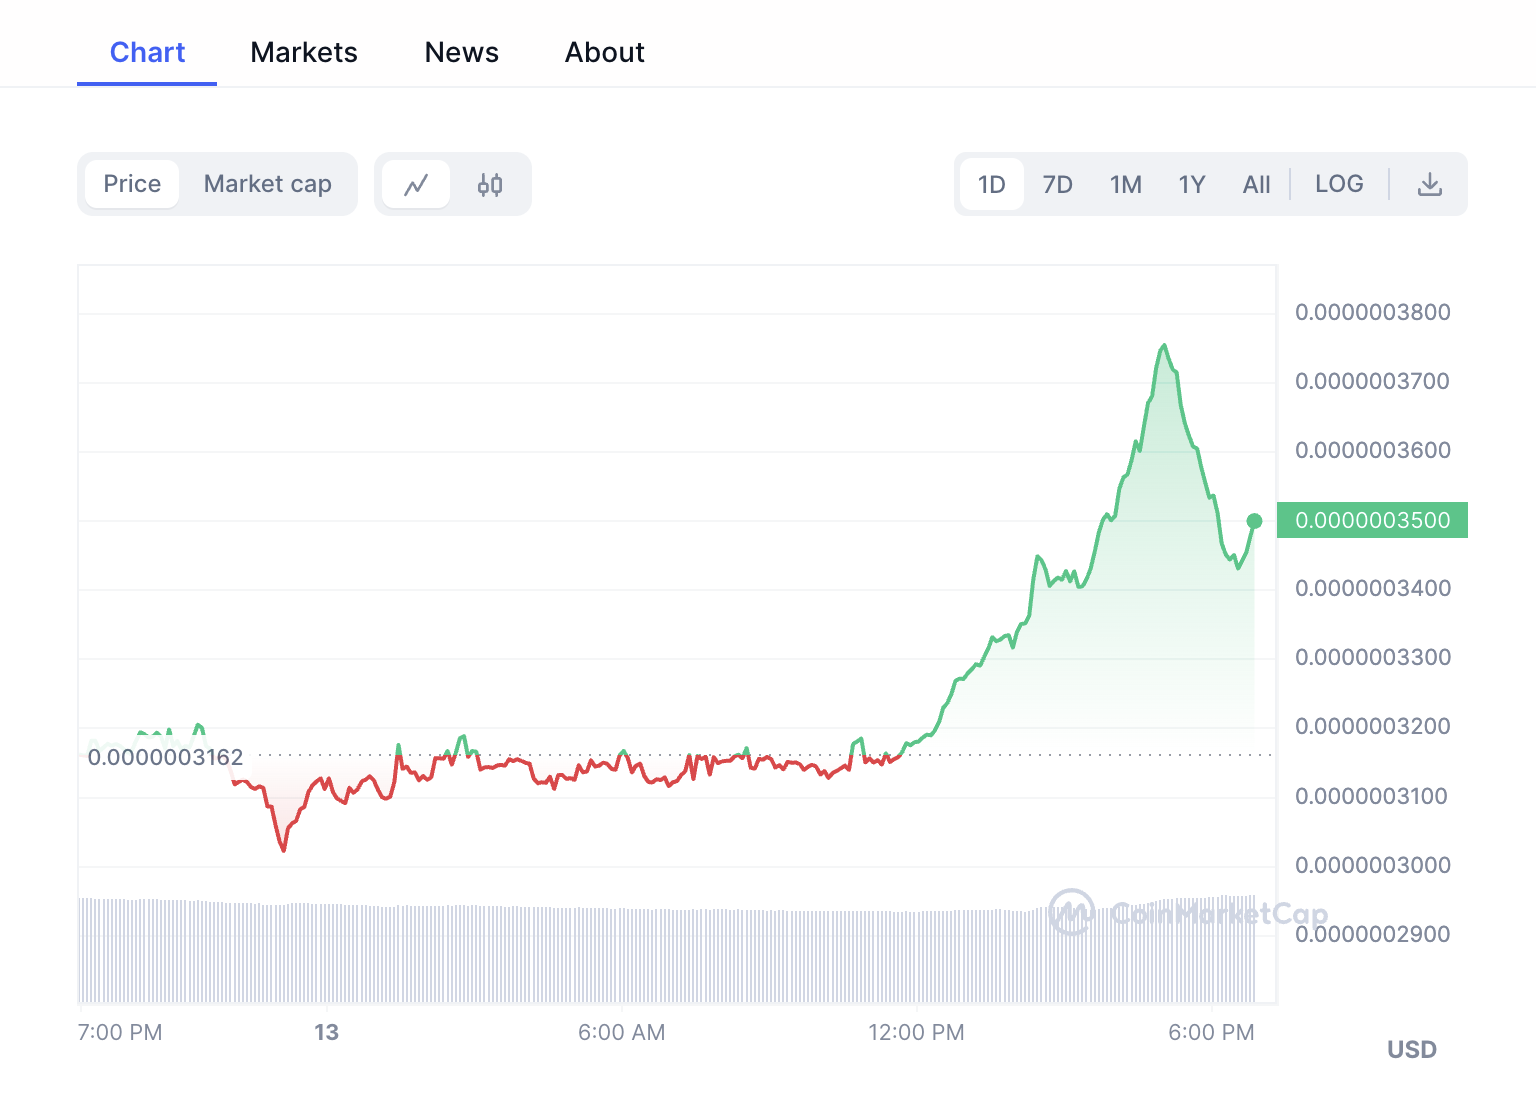Click the 0.0000003600 axis label
Screen dimensions: 1536x1094
pyautogui.click(x=1373, y=450)
